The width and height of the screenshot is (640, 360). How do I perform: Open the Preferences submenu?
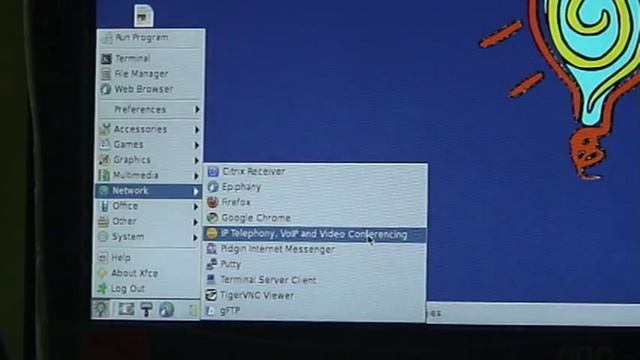(x=150, y=109)
